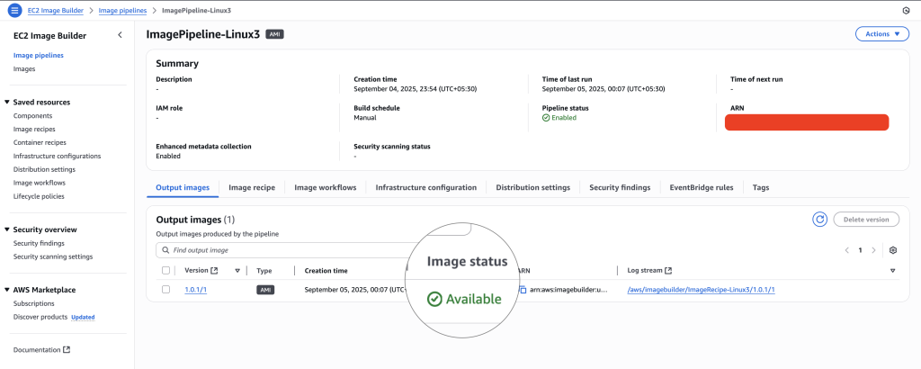Open the Actions dropdown
The image size is (921, 369).
tap(882, 34)
